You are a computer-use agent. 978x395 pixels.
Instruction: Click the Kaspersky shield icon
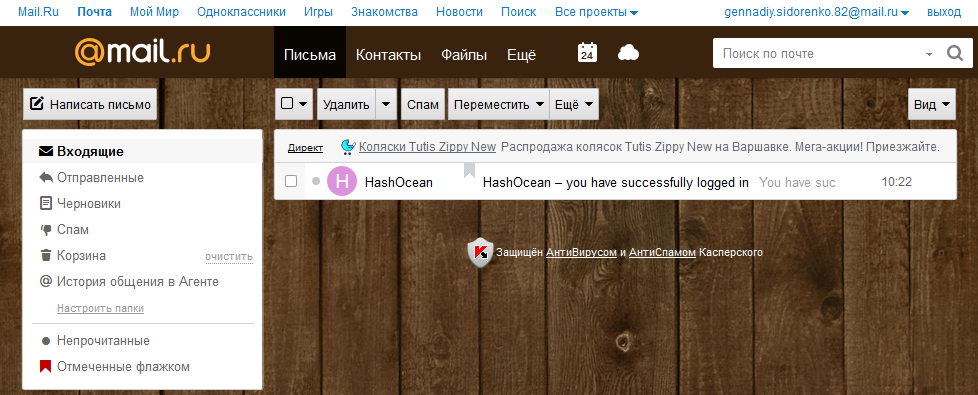point(480,253)
